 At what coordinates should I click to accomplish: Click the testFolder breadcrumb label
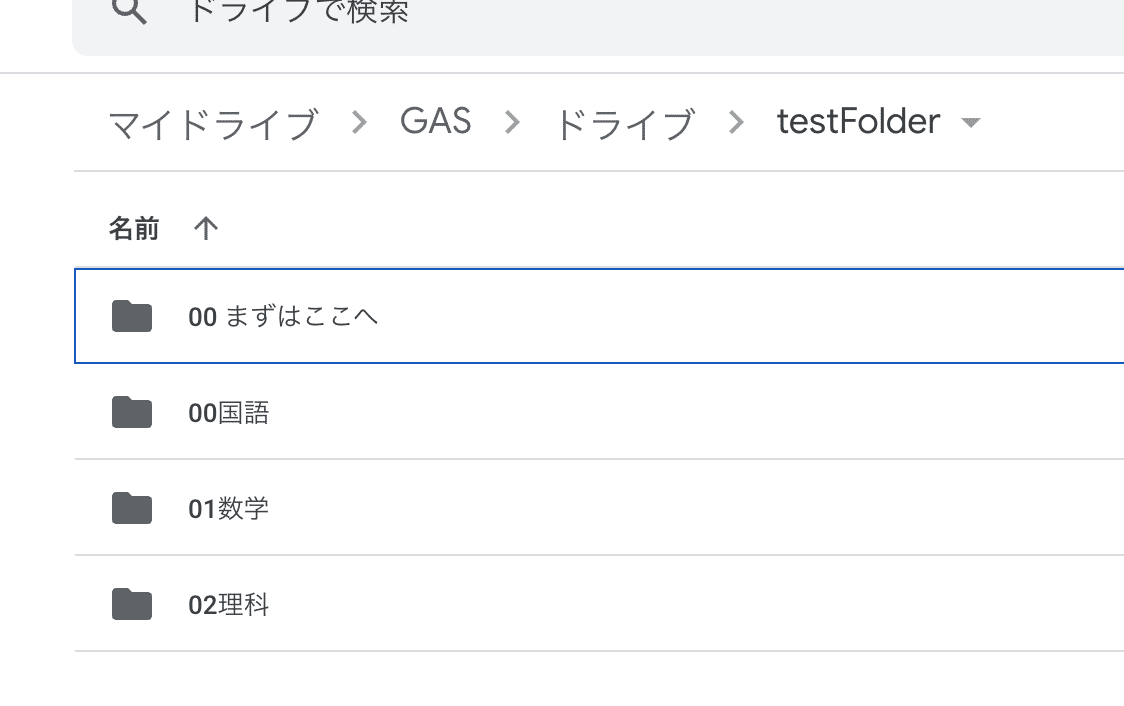coord(858,121)
